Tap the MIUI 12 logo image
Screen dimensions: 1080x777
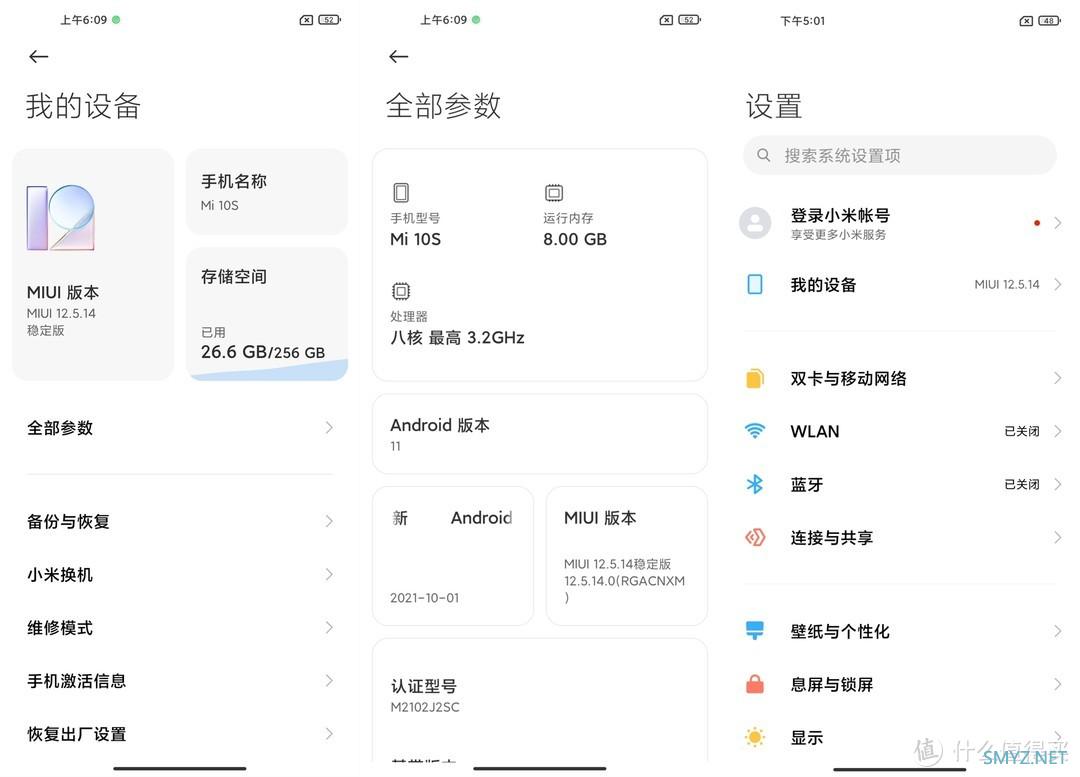coord(61,218)
